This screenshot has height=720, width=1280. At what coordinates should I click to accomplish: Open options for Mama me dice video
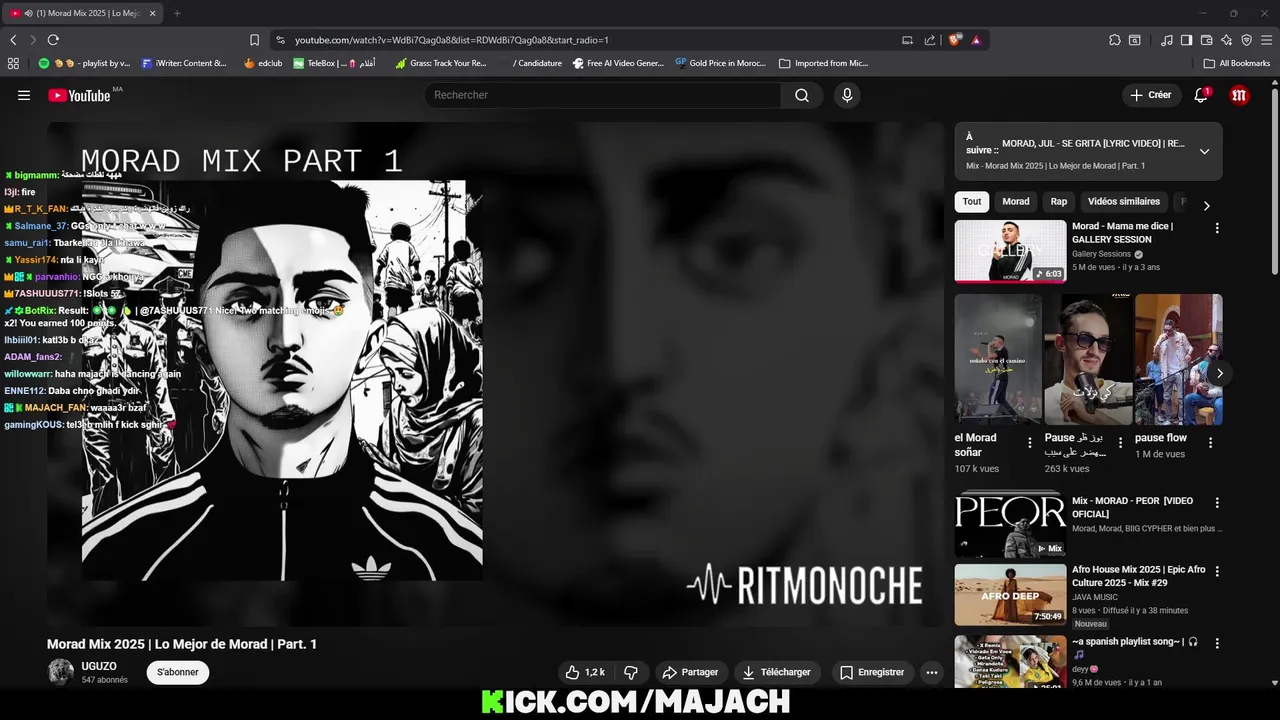tap(1217, 228)
